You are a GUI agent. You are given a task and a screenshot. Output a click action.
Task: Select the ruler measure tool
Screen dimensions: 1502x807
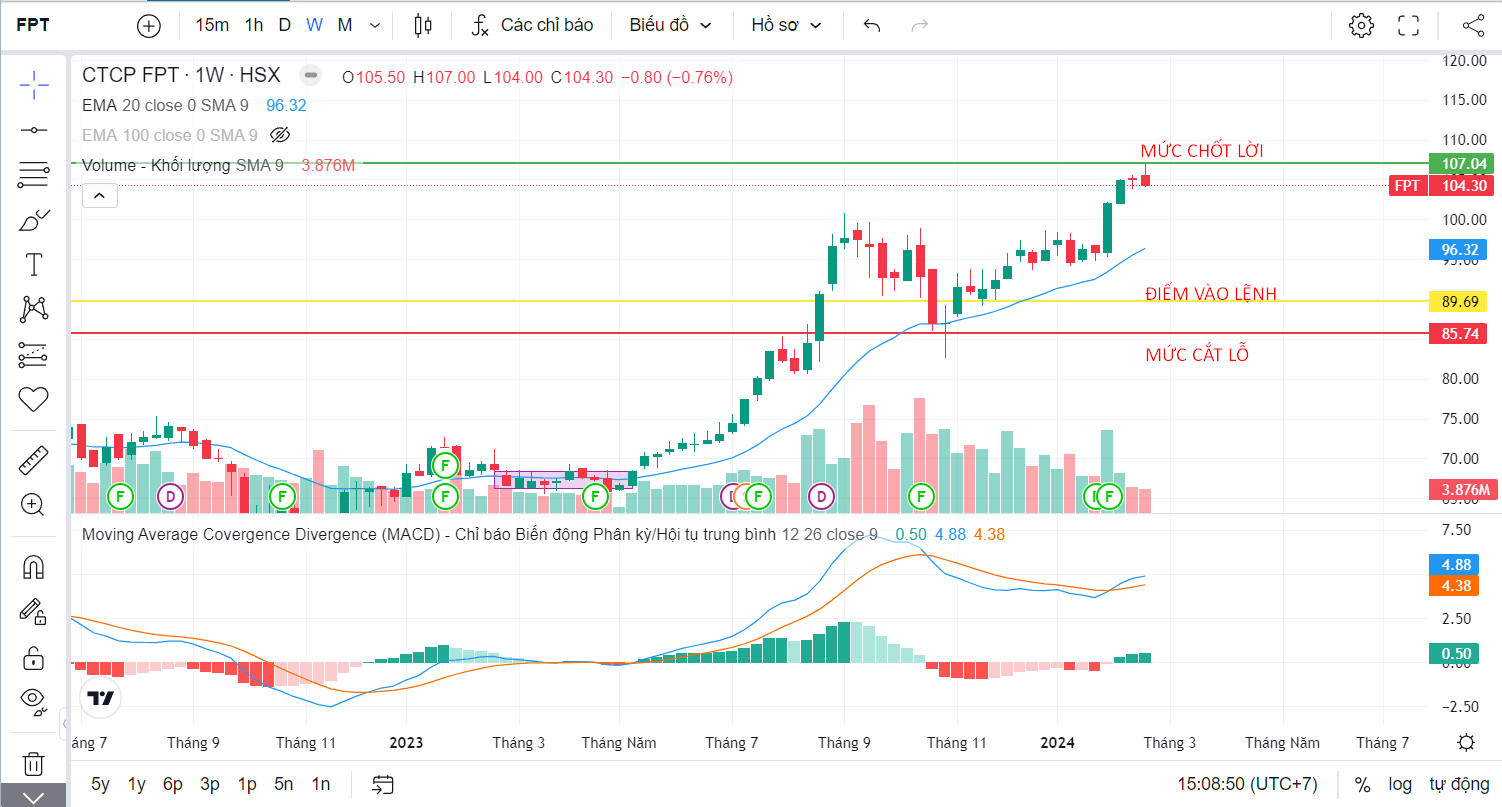point(34,460)
